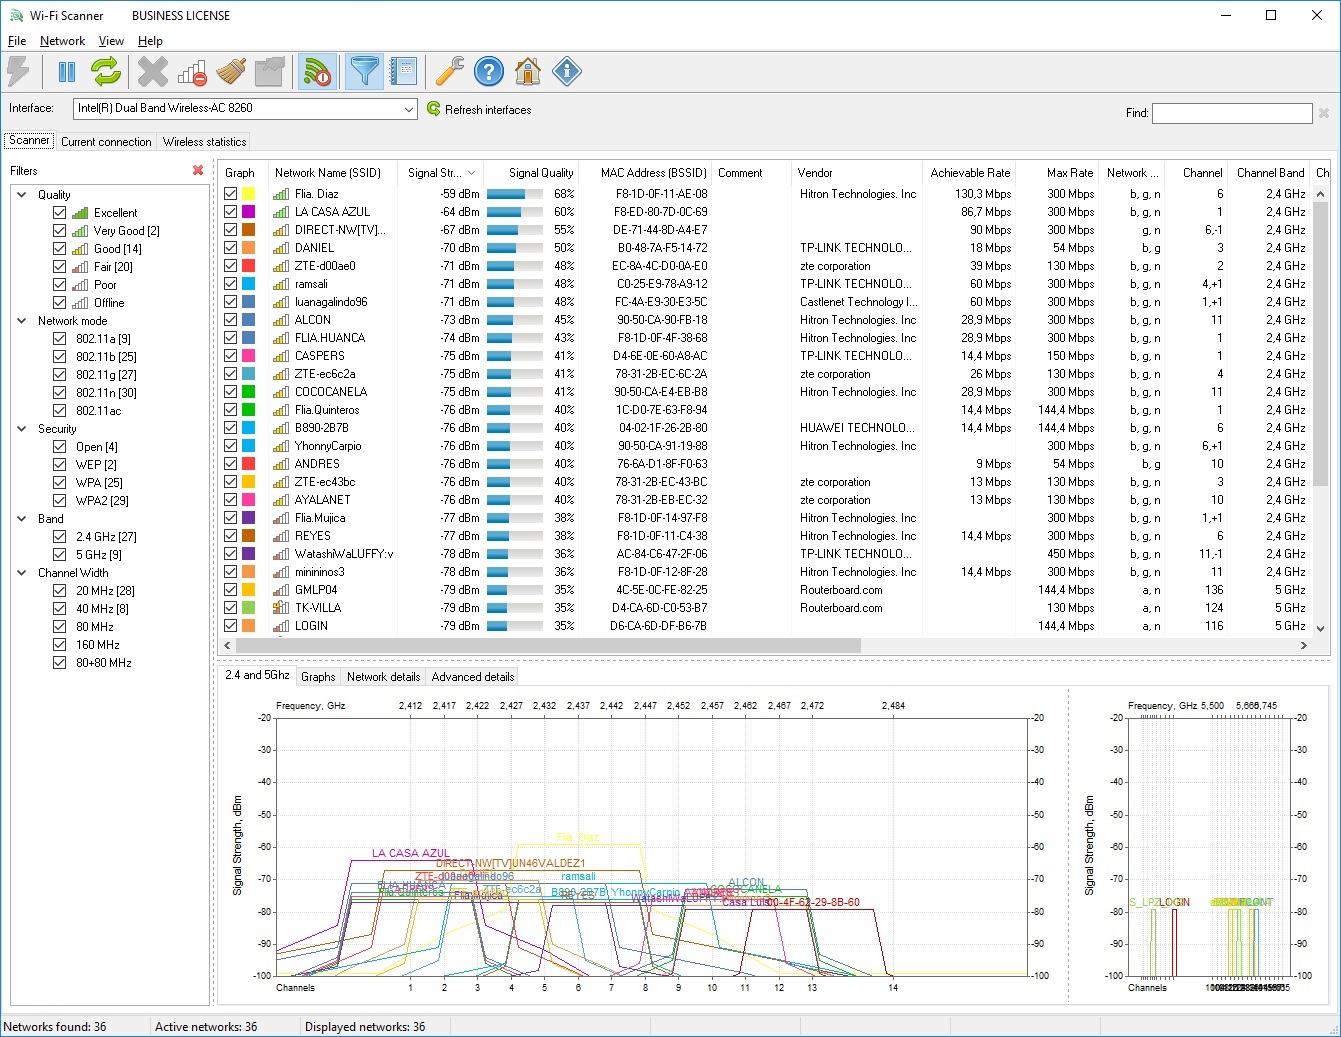1341x1037 pixels.
Task: Uncheck the Very Good quality filter
Action: tap(60, 231)
